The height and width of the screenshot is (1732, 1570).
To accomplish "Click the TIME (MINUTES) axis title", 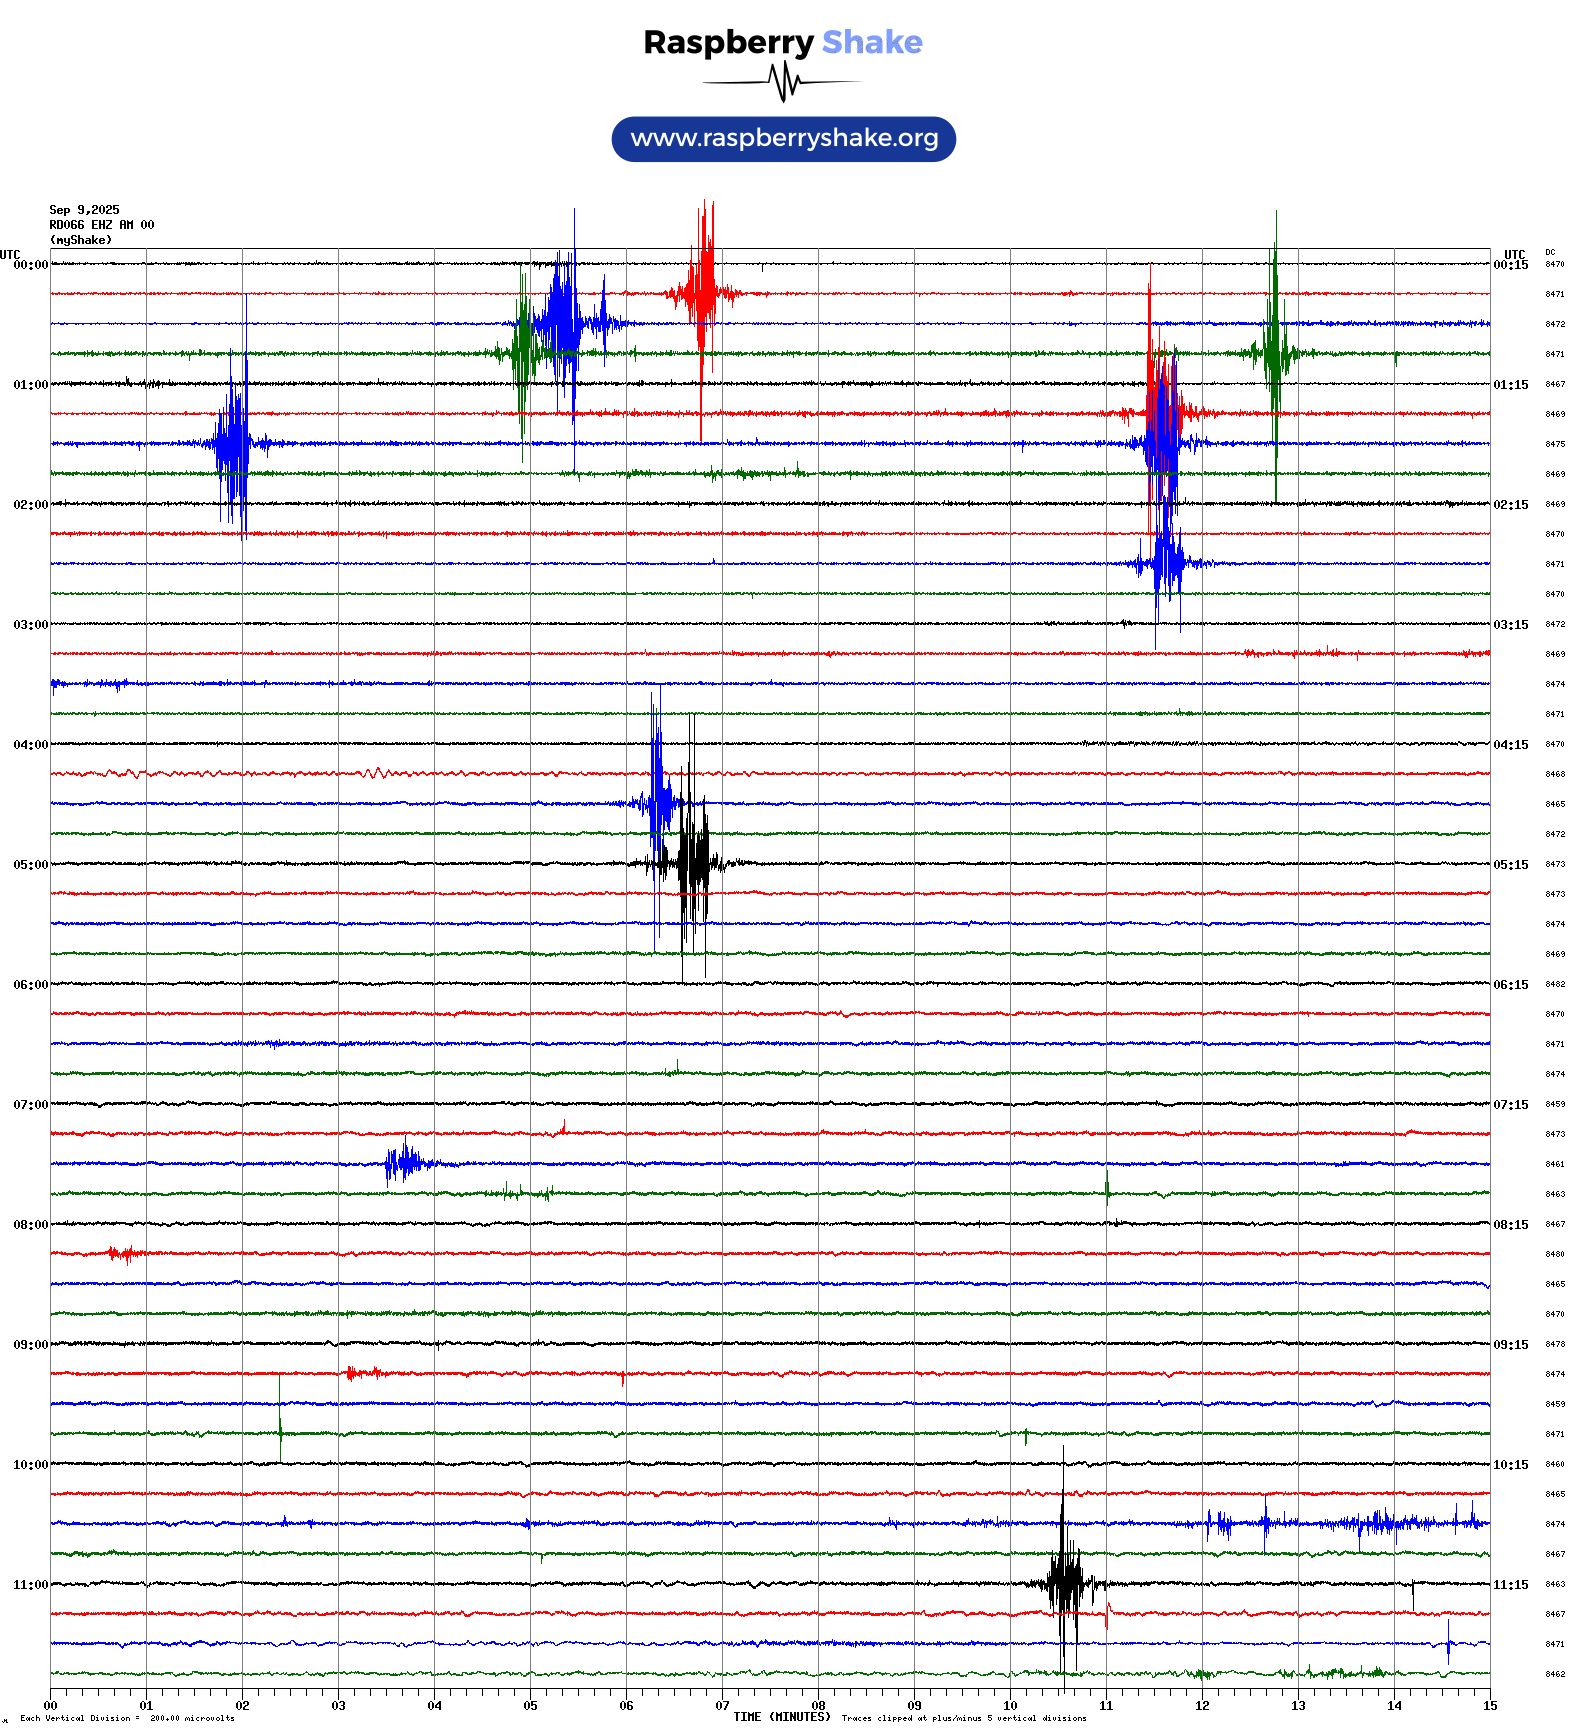I will (x=781, y=1717).
